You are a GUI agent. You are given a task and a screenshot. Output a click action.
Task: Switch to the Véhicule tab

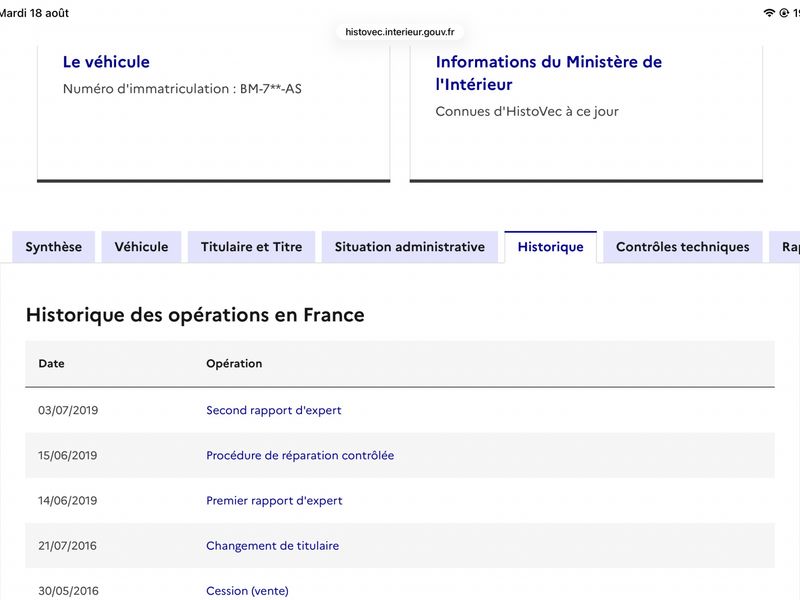(x=141, y=247)
